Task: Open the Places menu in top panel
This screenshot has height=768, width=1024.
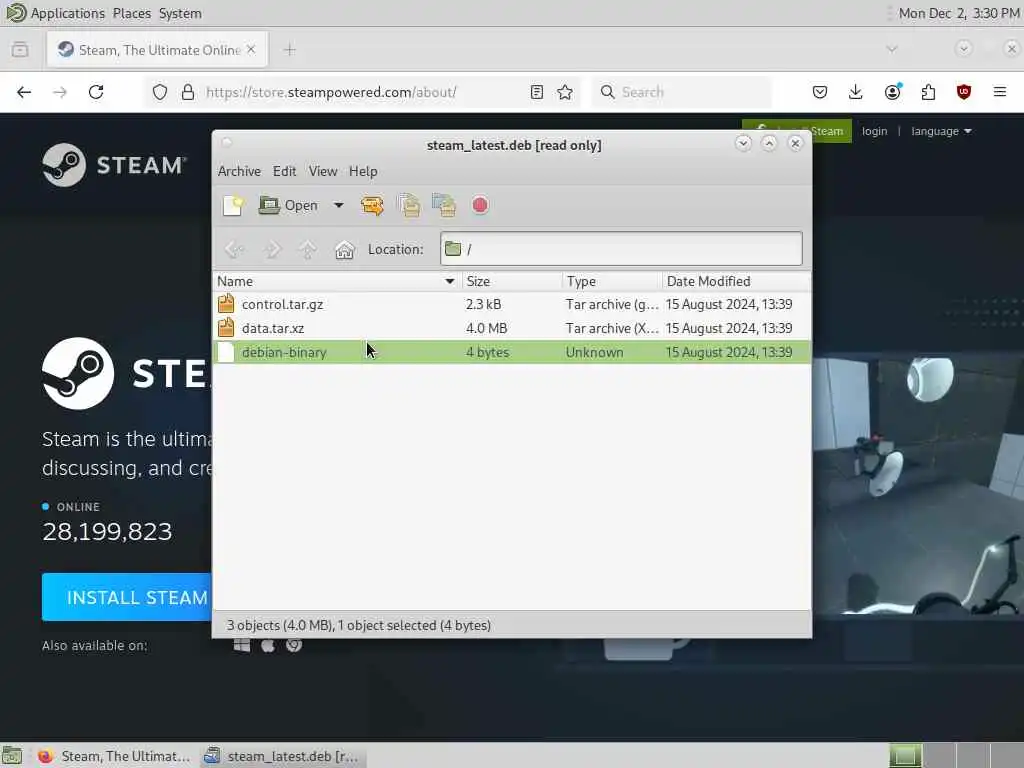Action: pos(132,13)
